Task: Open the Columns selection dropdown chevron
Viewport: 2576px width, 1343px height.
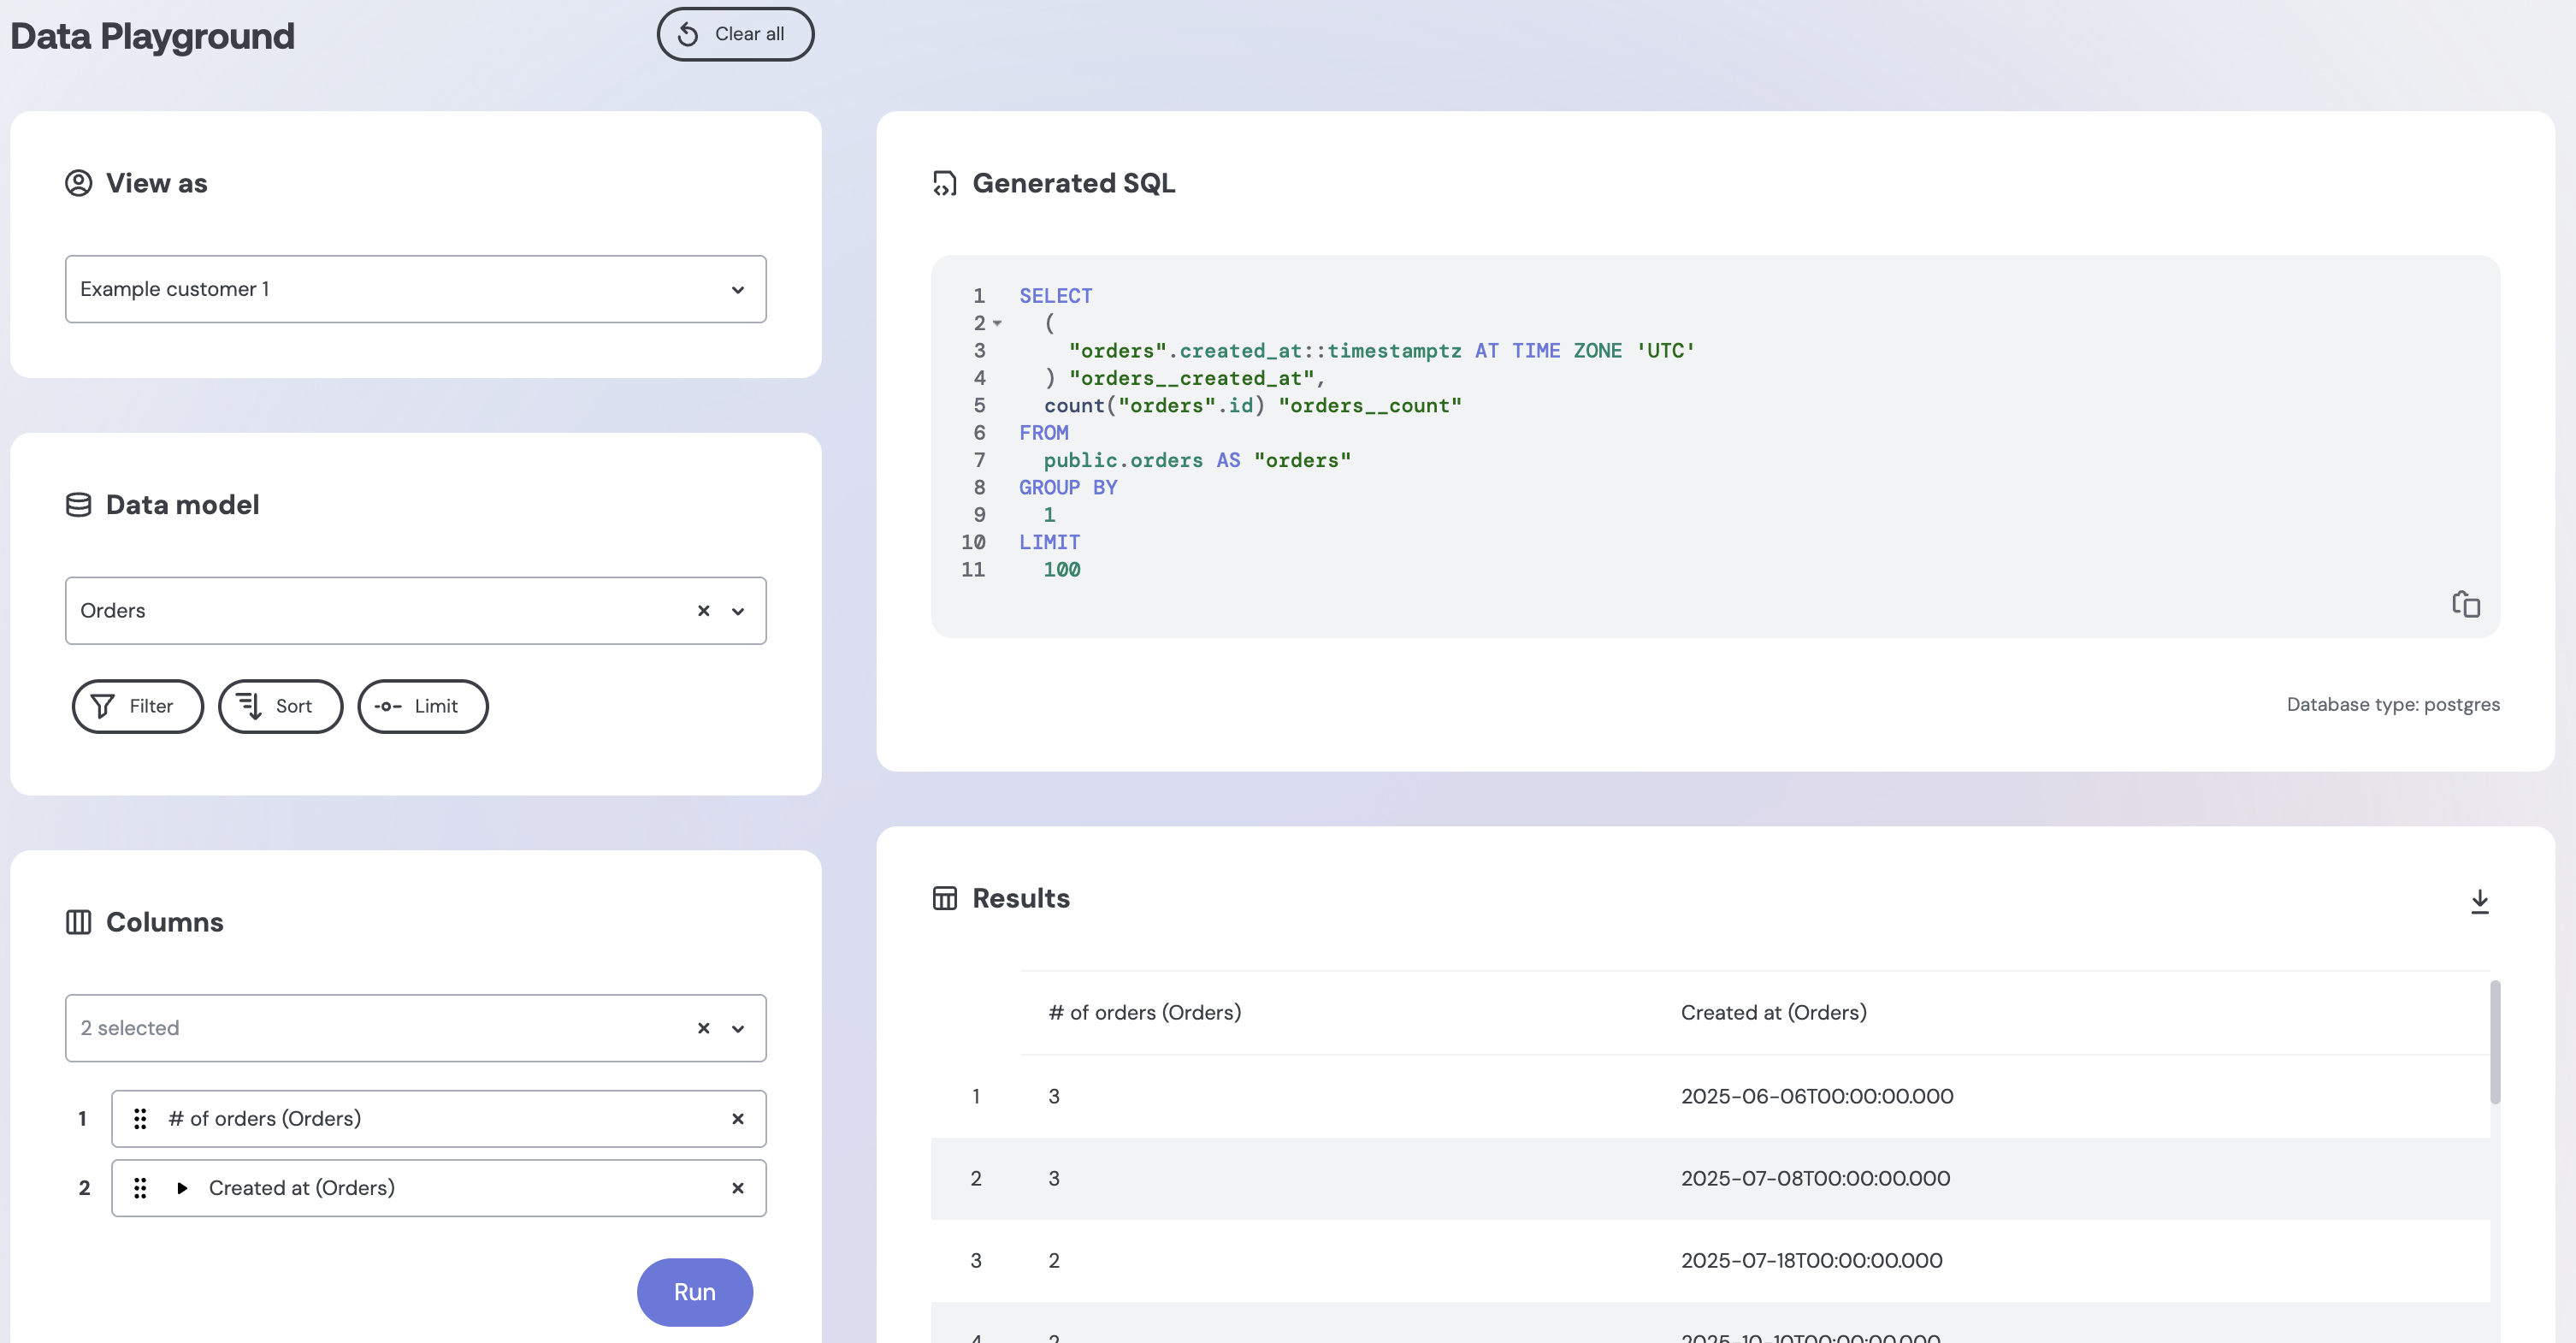Action: coord(737,1028)
